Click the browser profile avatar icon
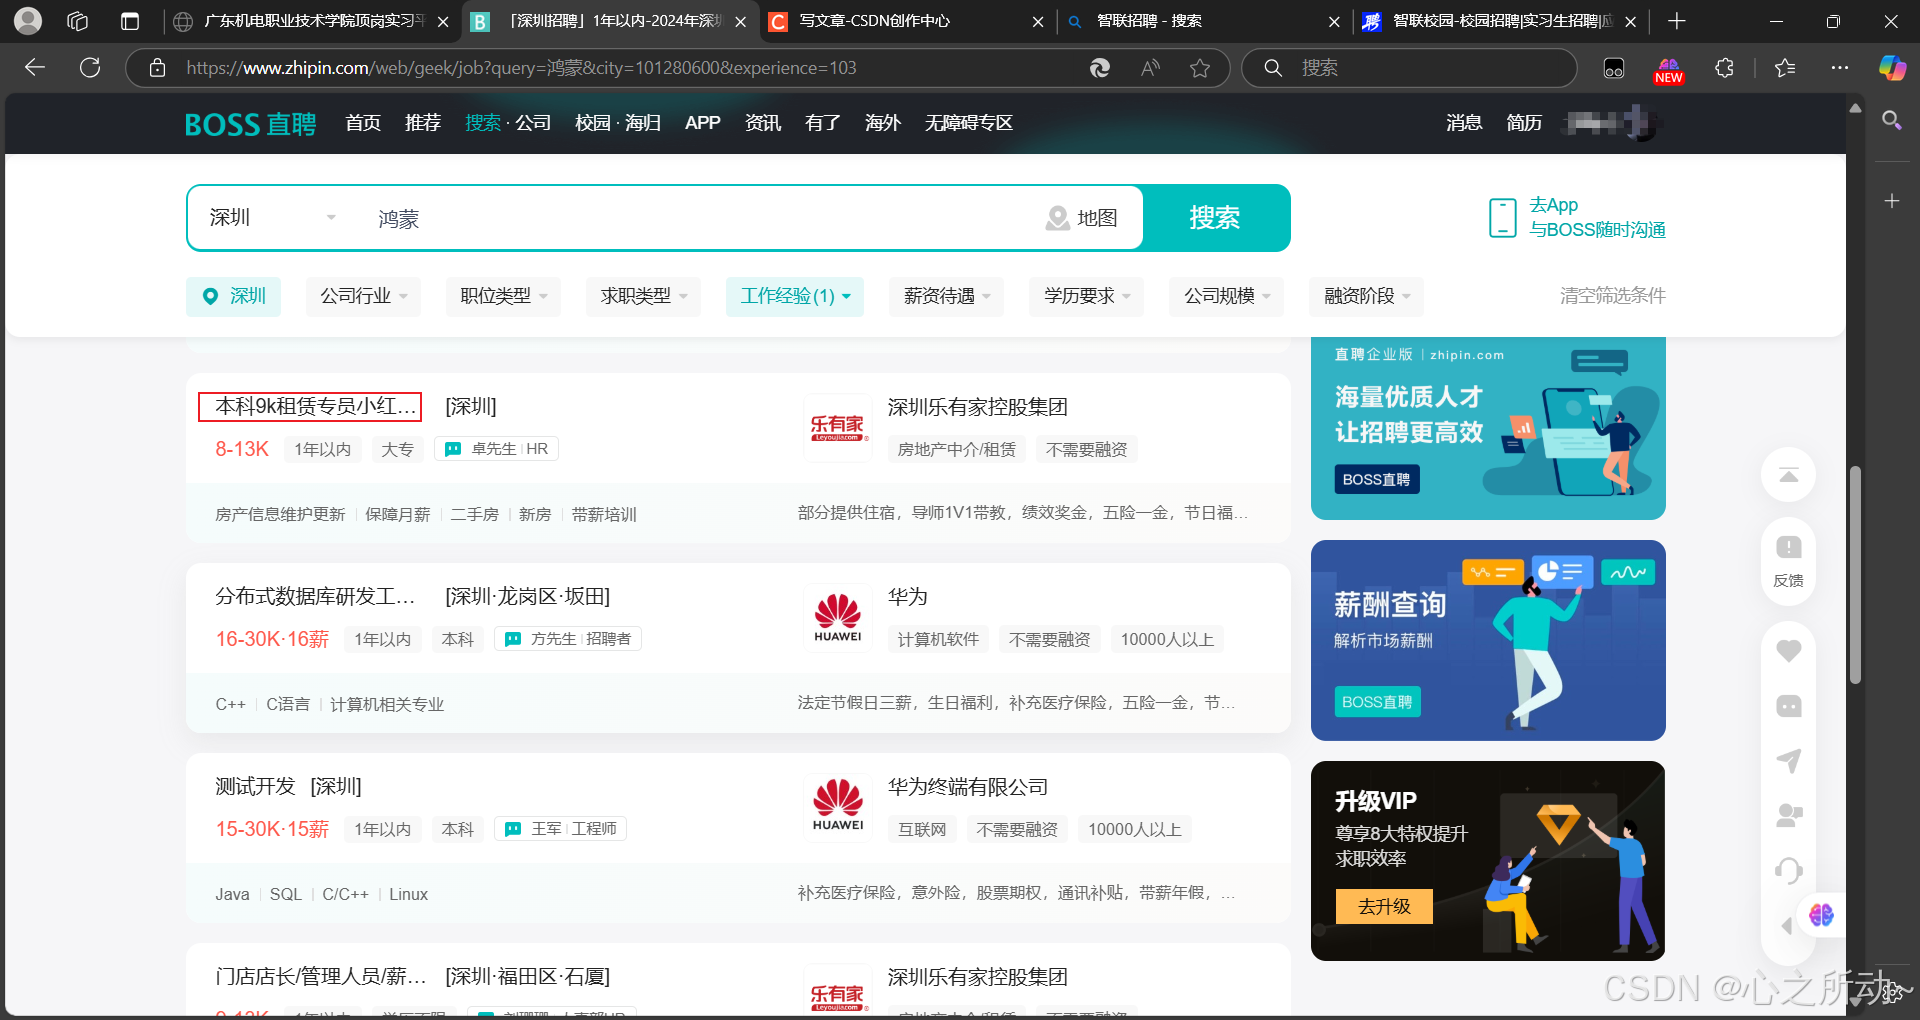This screenshot has height=1020, width=1920. coord(28,21)
